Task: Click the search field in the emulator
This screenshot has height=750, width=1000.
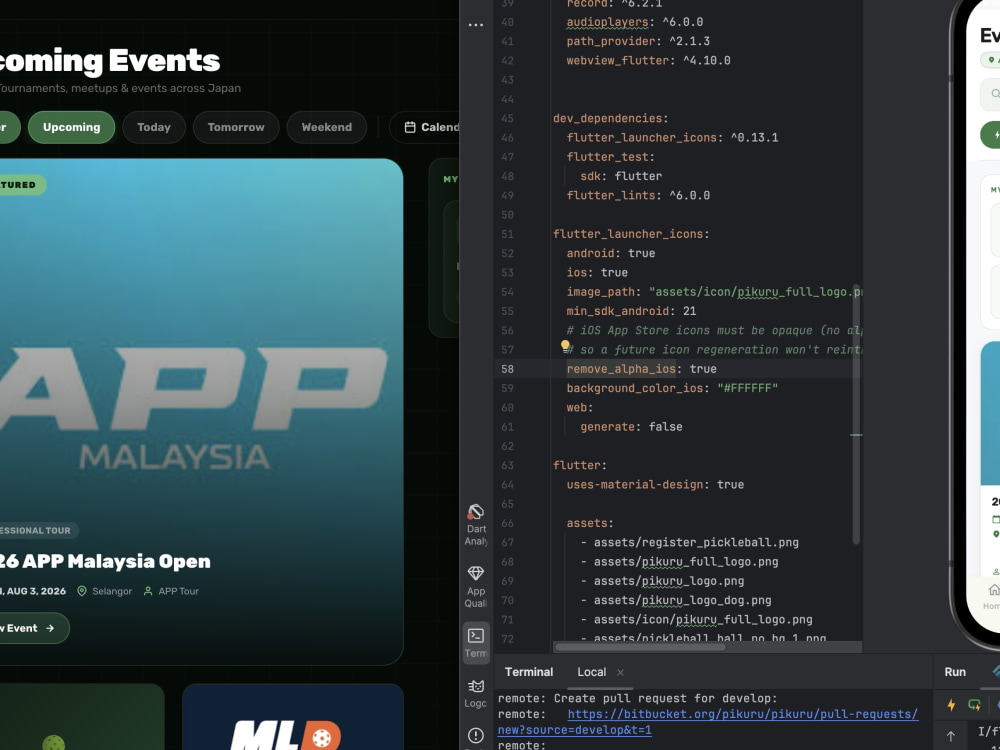Action: (990, 94)
